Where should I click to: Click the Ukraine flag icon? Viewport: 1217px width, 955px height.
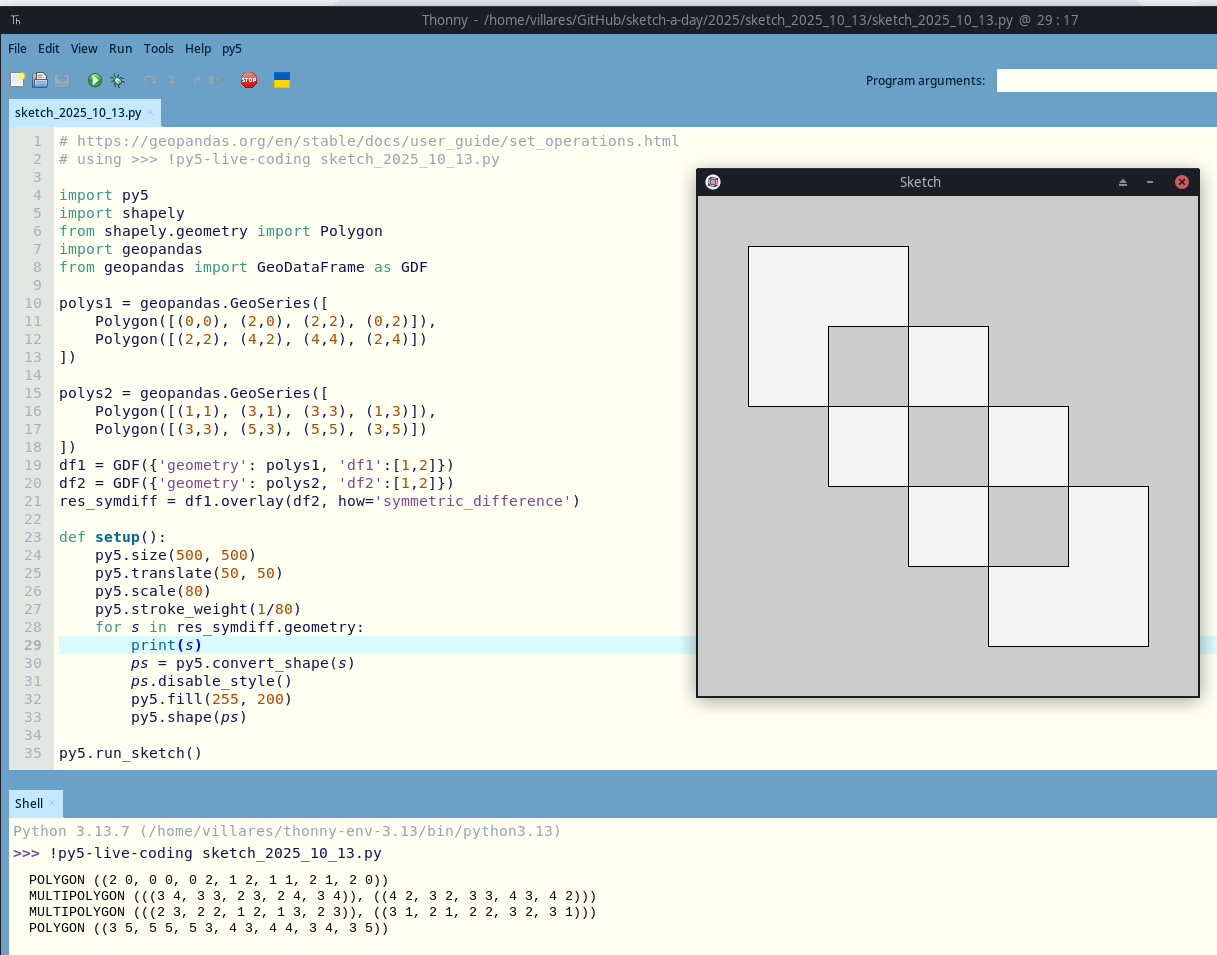282,80
